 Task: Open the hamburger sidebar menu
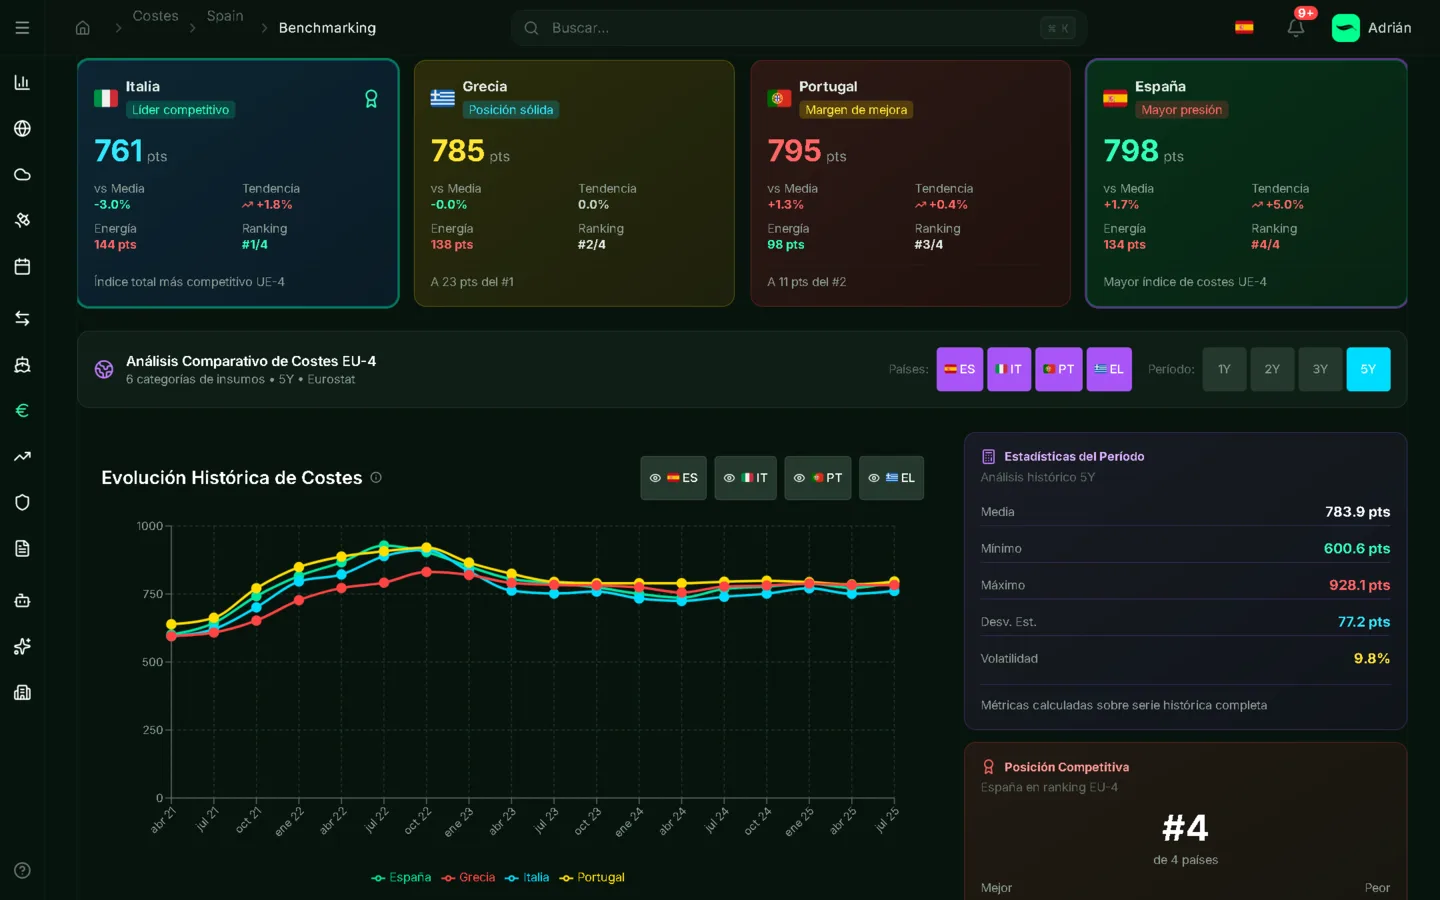point(22,28)
